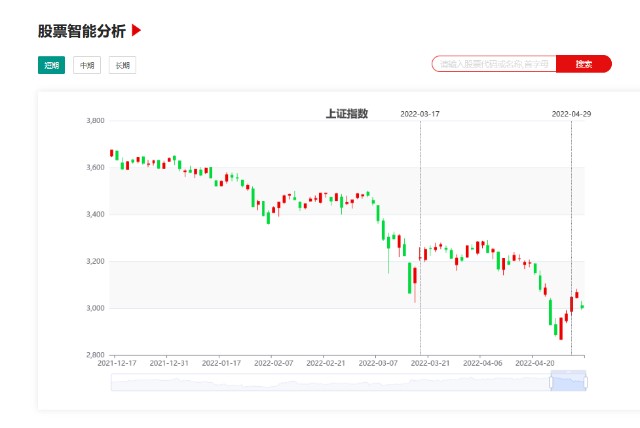Select the 短期 short-term tab
Viewport: 640px width, 428px height.
[51, 65]
